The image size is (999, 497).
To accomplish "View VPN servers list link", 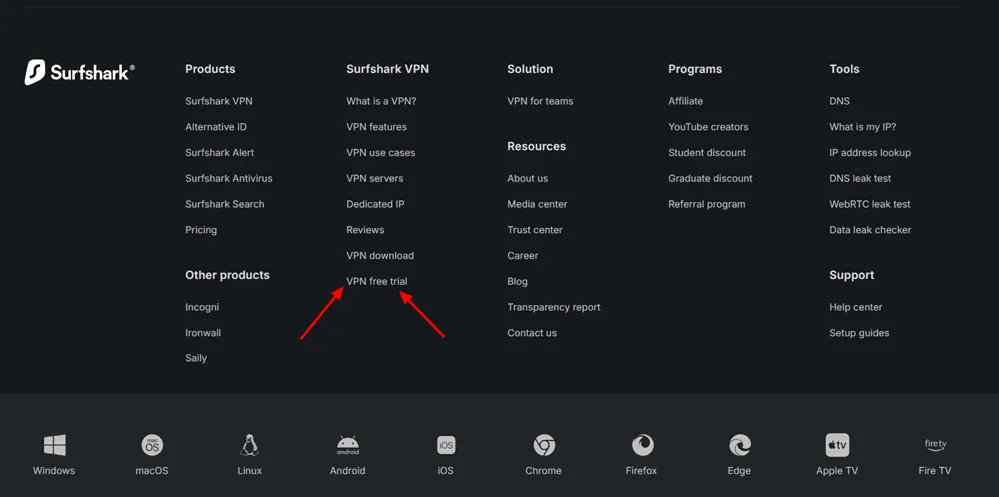I will pyautogui.click(x=375, y=178).
